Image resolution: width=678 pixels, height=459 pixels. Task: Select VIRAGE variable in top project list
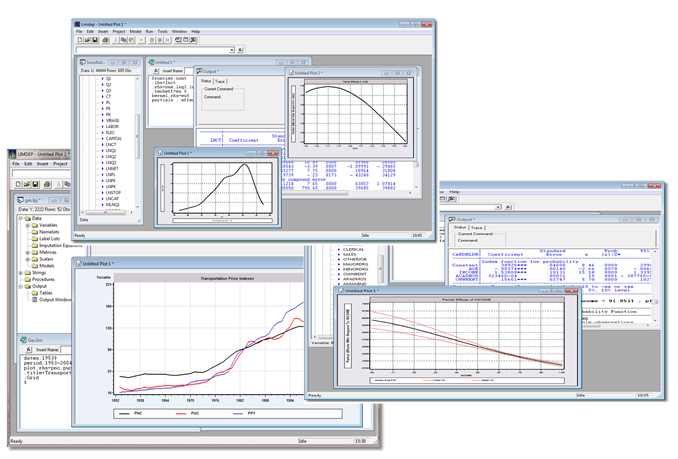pos(112,121)
